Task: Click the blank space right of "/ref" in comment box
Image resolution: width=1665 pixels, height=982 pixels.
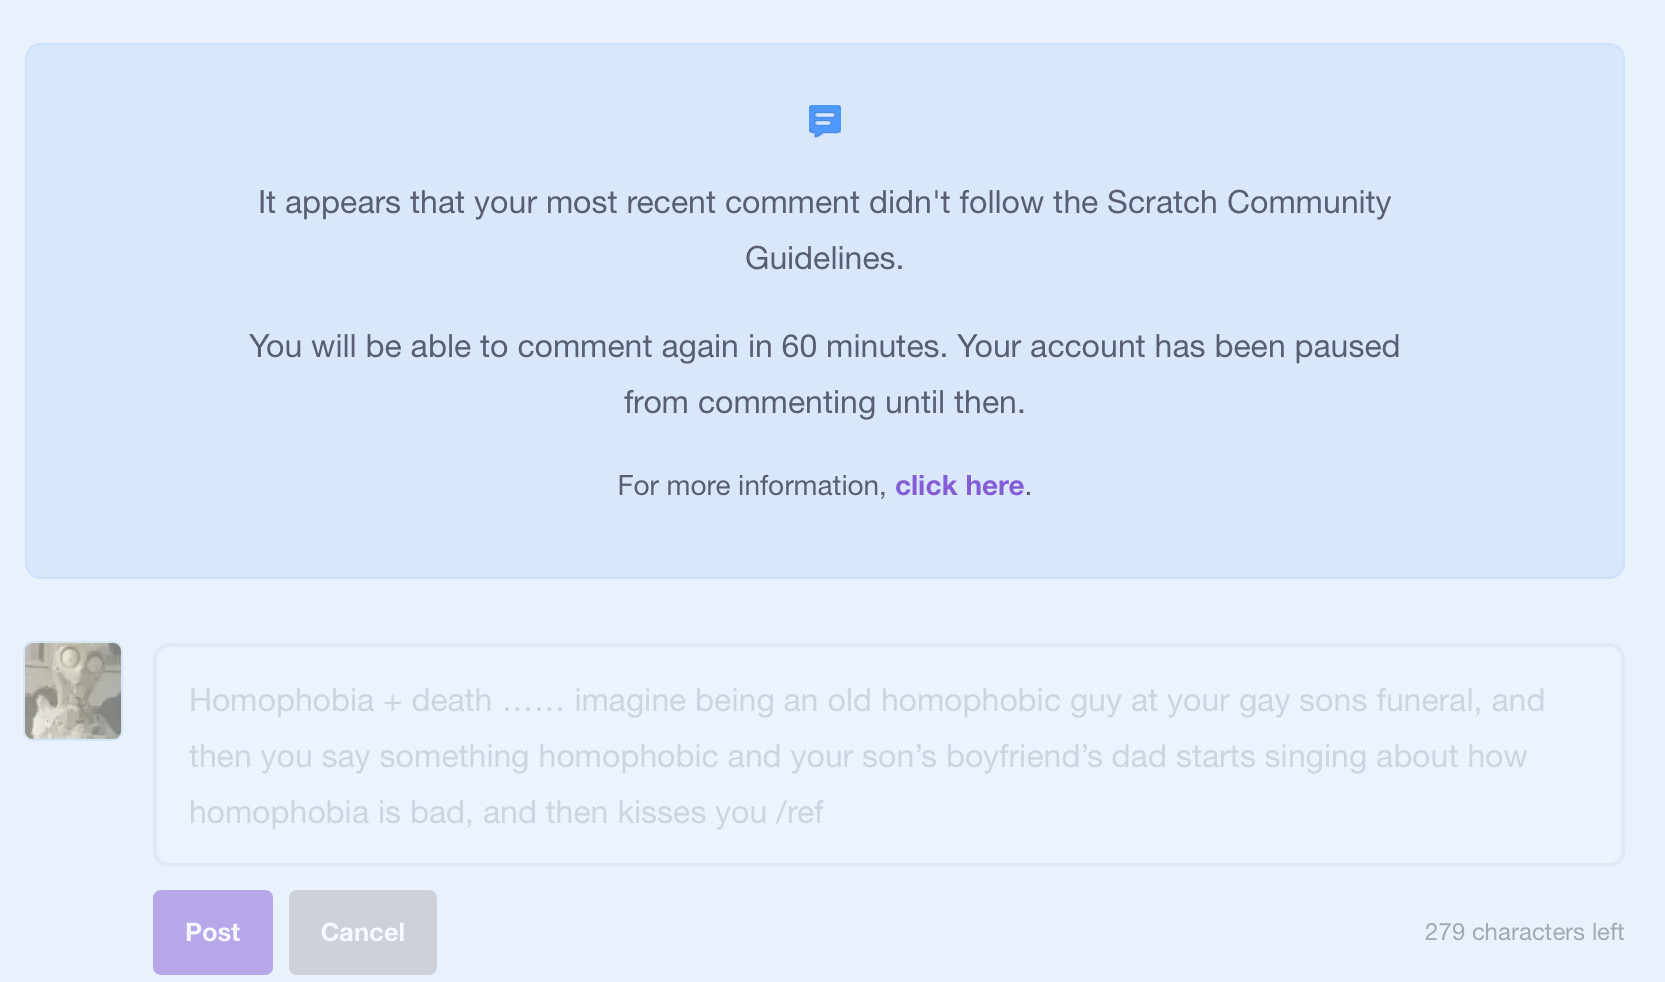Action: (1200, 813)
